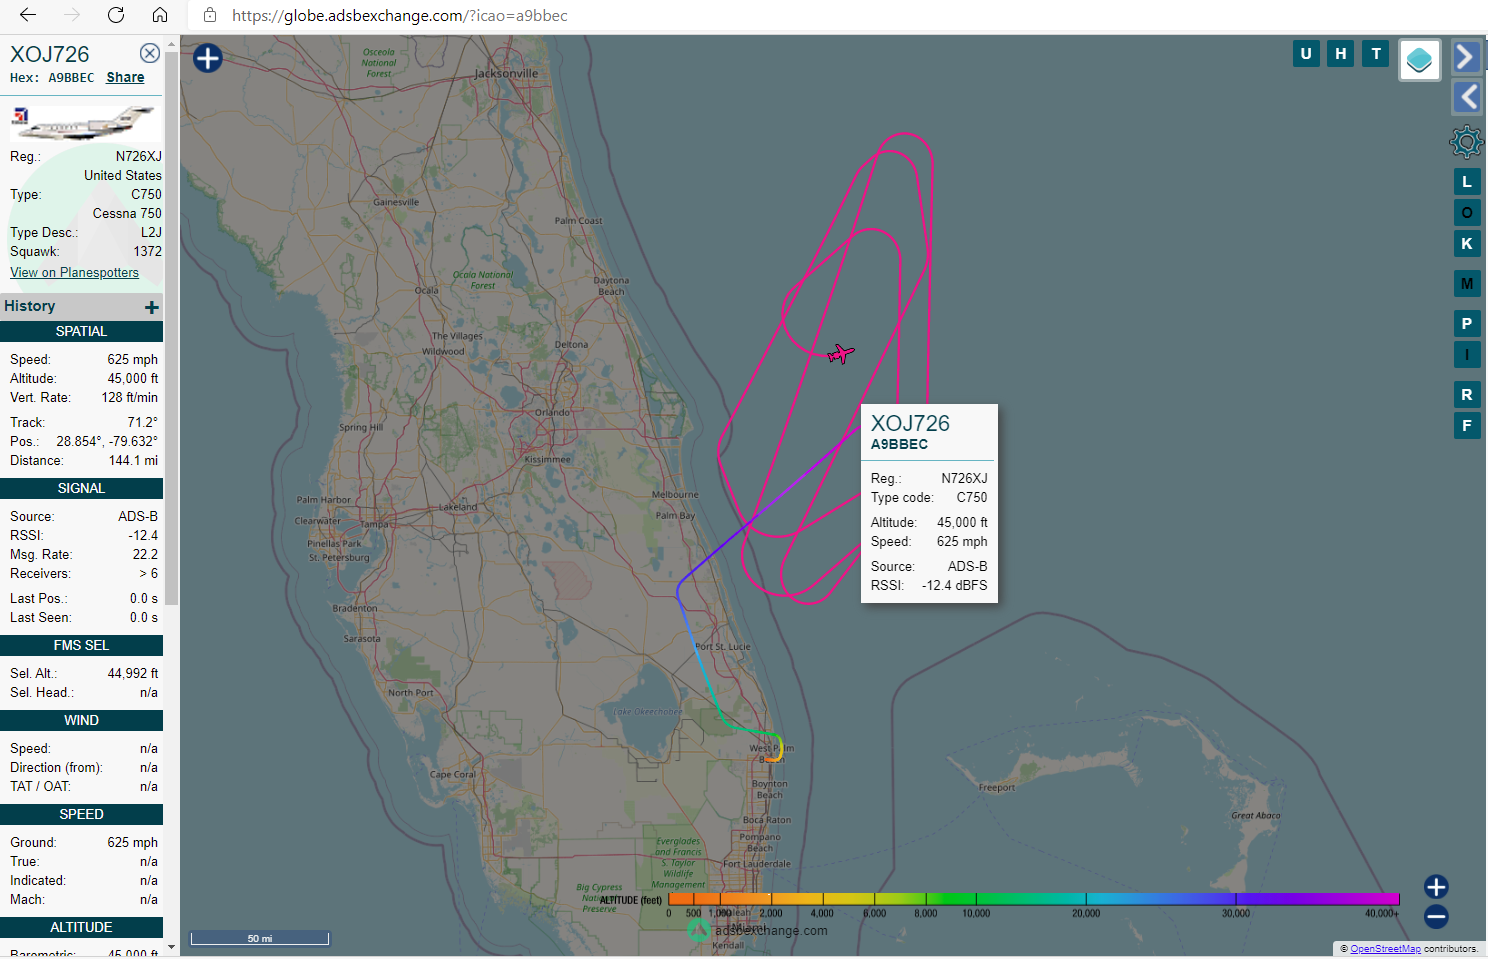Click the SPEED section header
The width and height of the screenshot is (1488, 959).
coord(81,814)
